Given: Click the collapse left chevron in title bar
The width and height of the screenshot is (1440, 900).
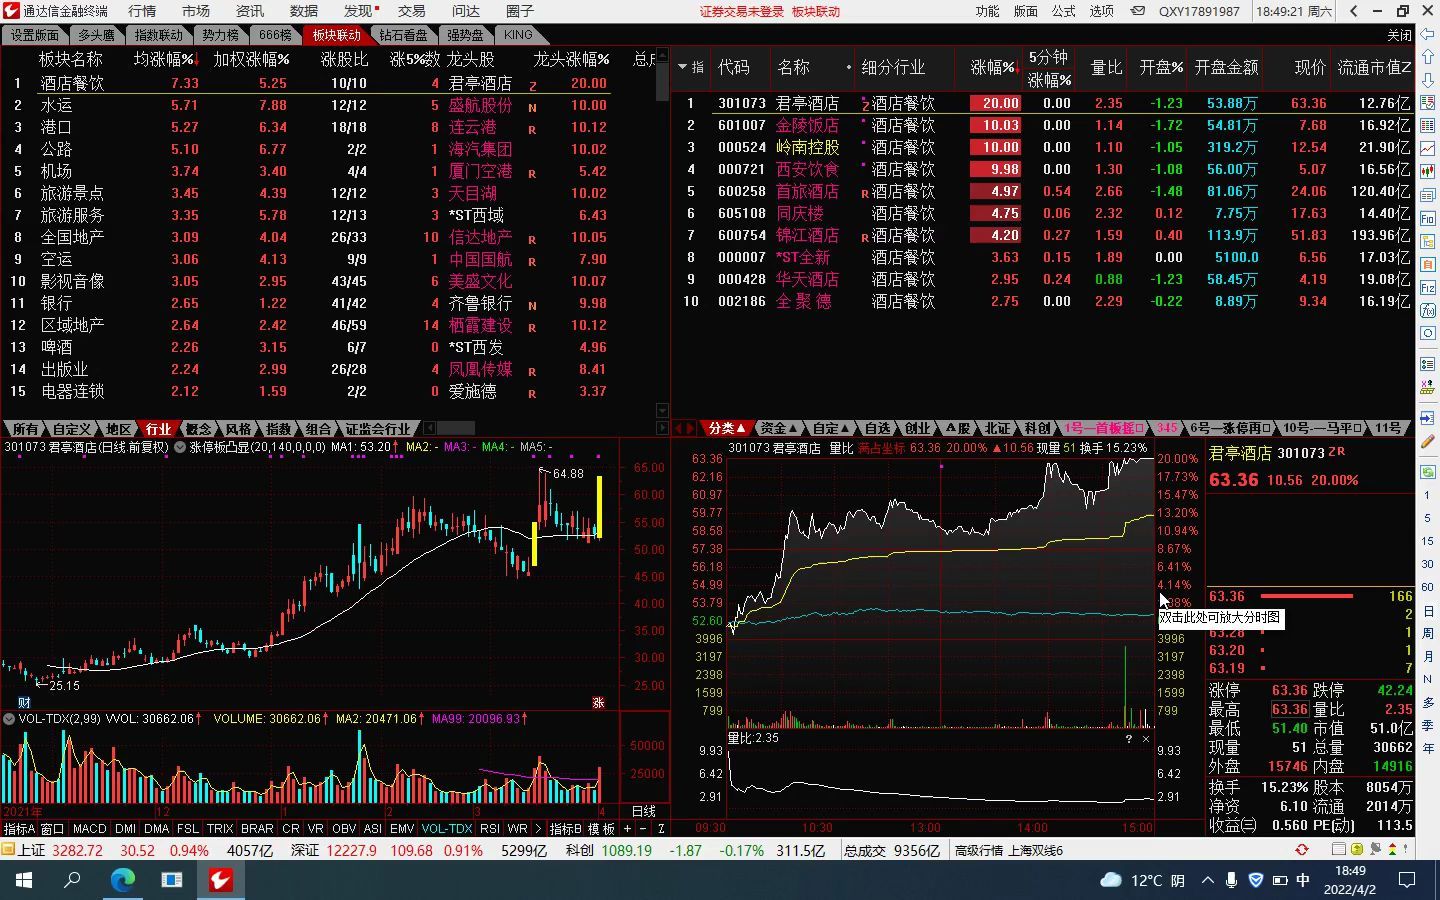Looking at the screenshot, I should coord(1354,11).
